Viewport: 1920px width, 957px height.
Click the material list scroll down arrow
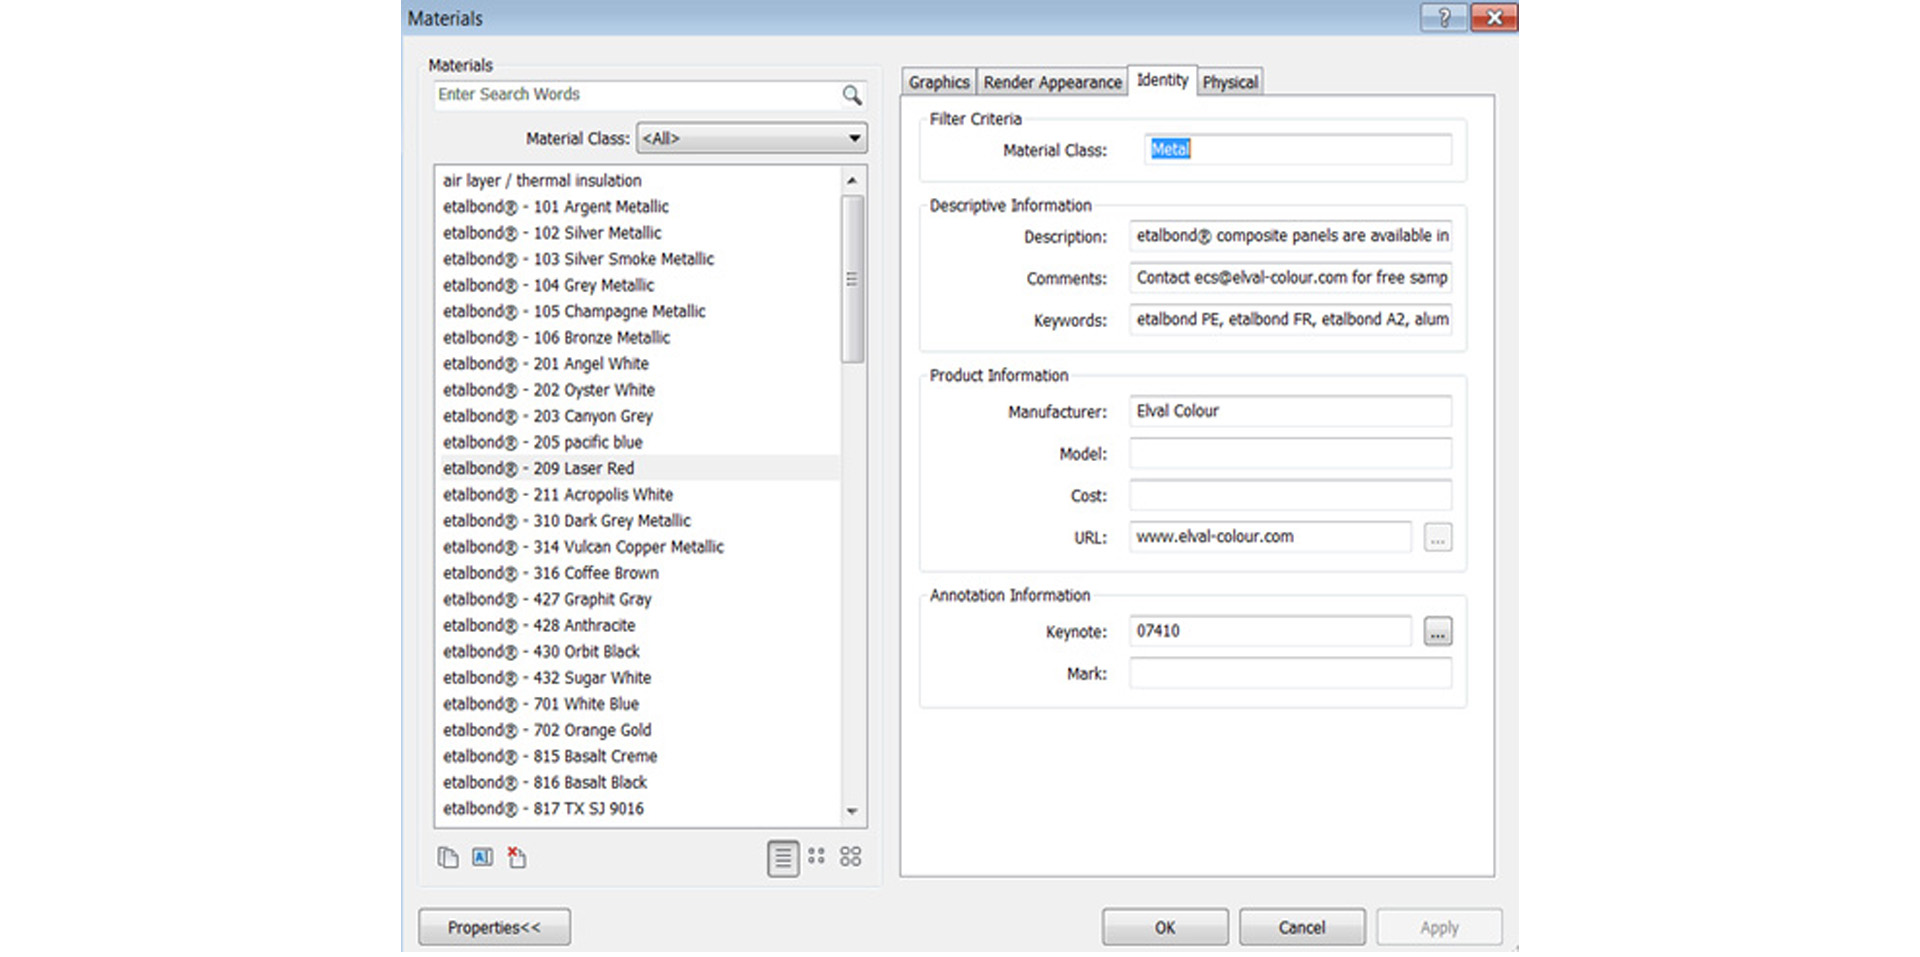click(x=852, y=811)
